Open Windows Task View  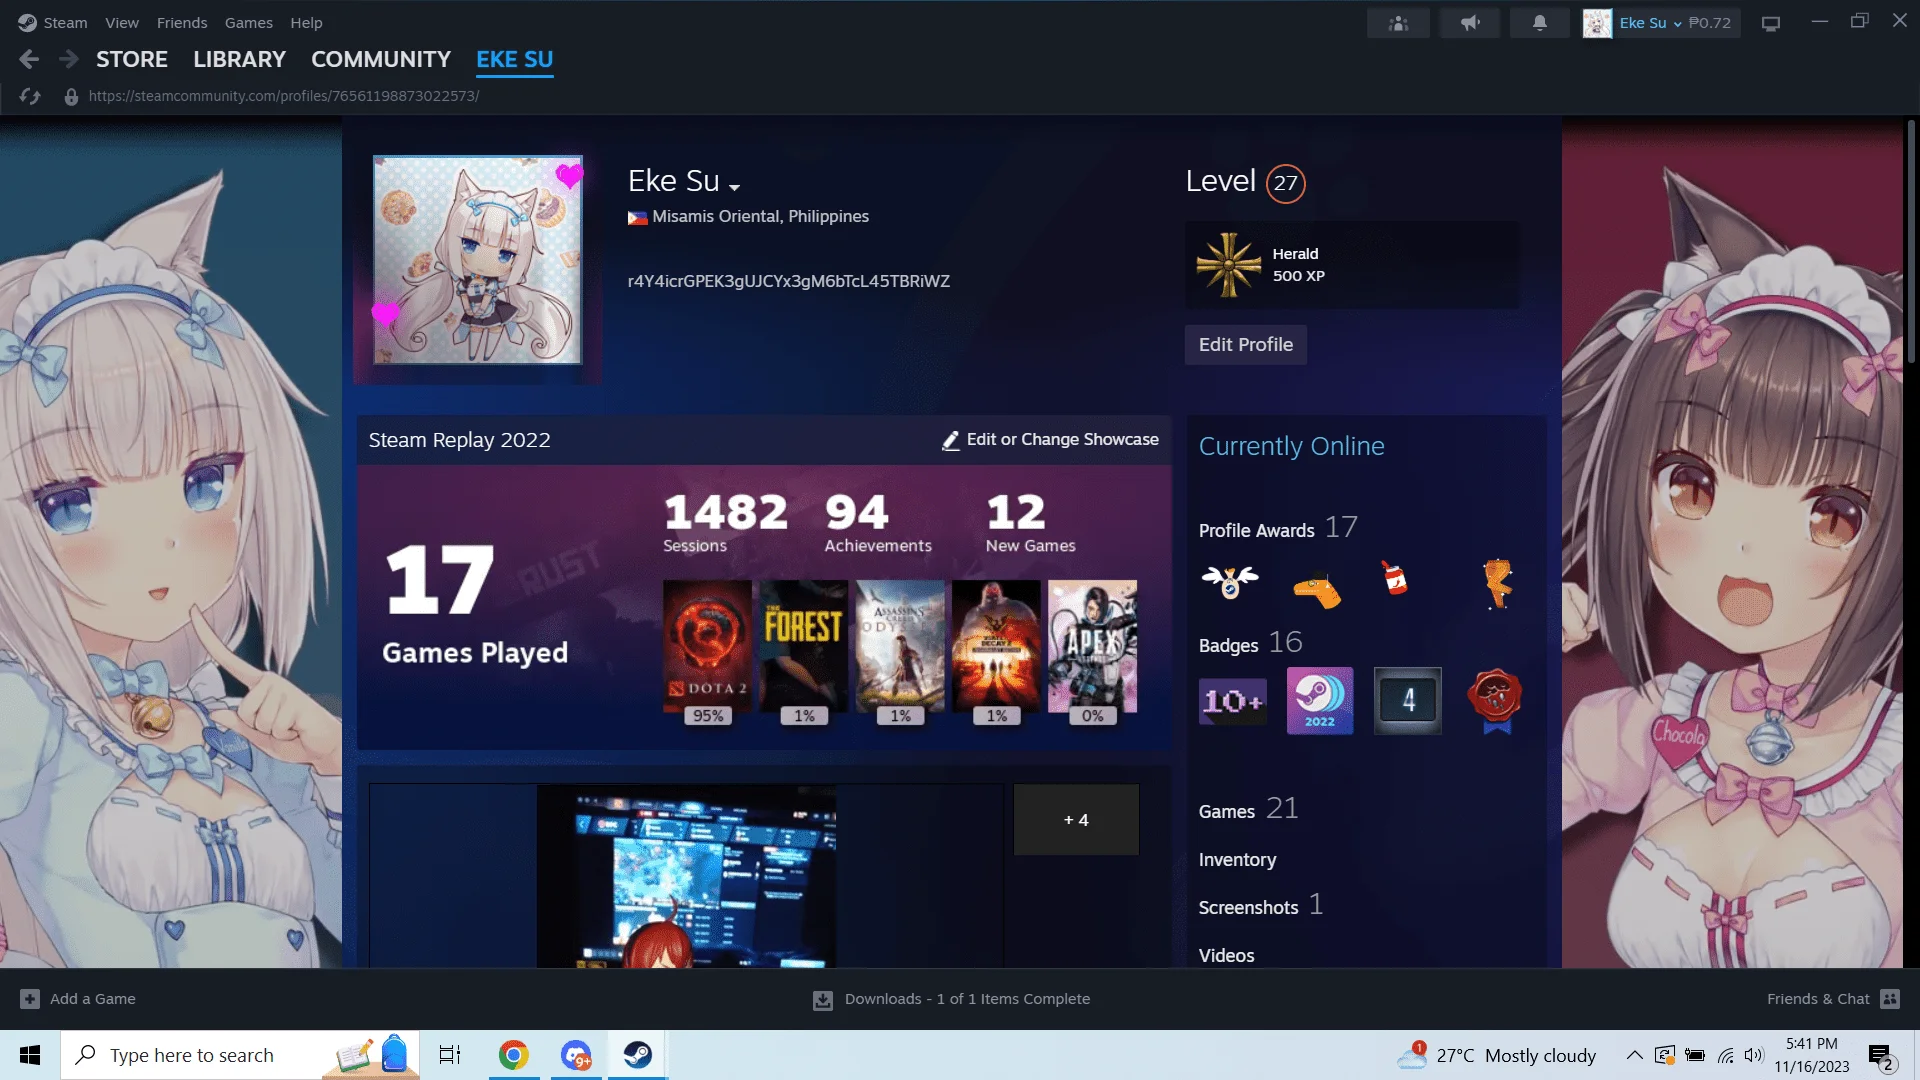450,1055
